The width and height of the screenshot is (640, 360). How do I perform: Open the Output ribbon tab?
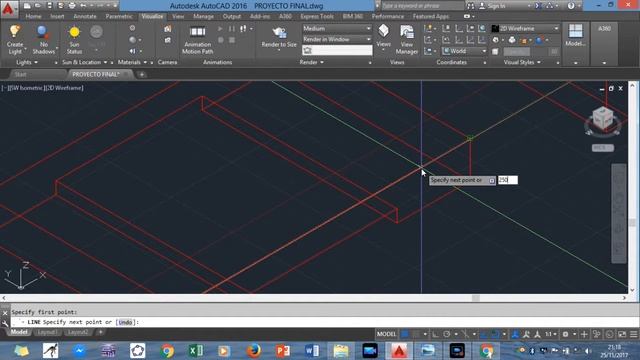pos(231,16)
